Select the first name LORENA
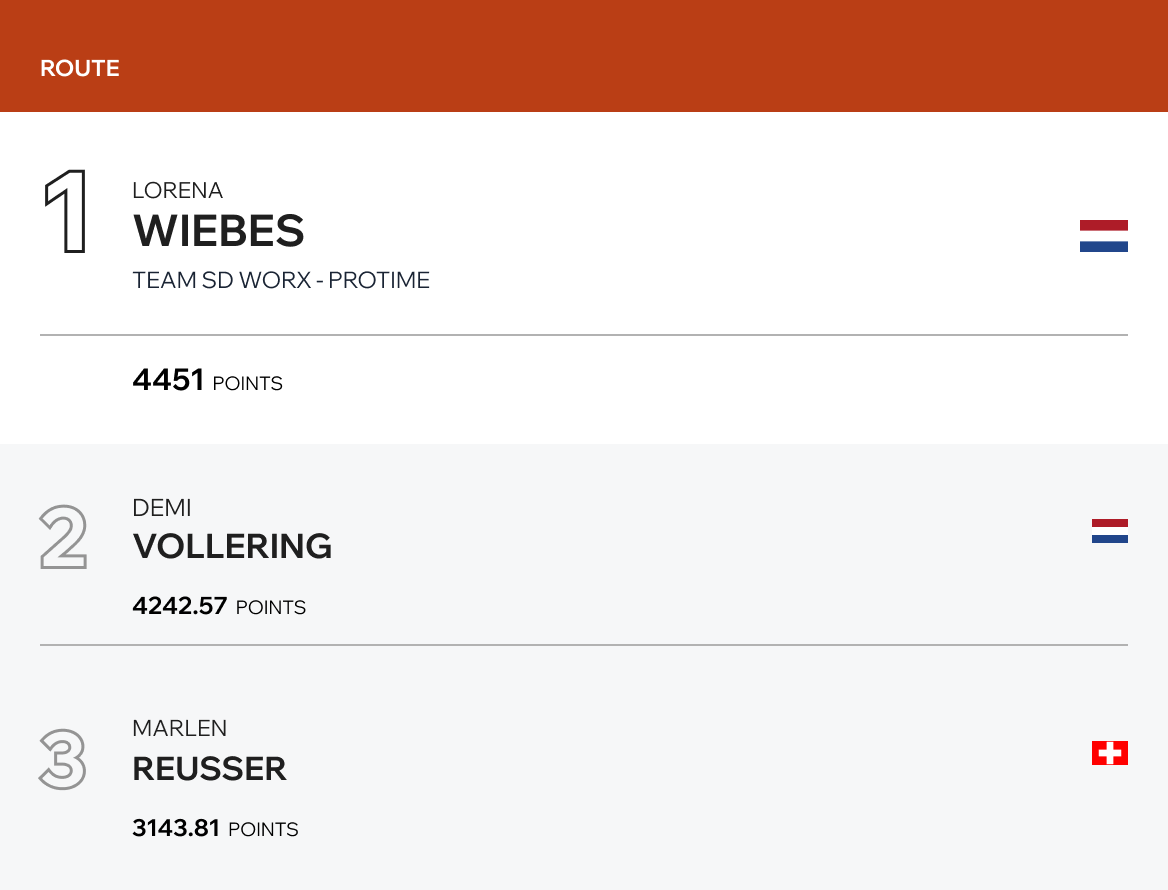Viewport: 1168px width, 890px height. point(177,190)
